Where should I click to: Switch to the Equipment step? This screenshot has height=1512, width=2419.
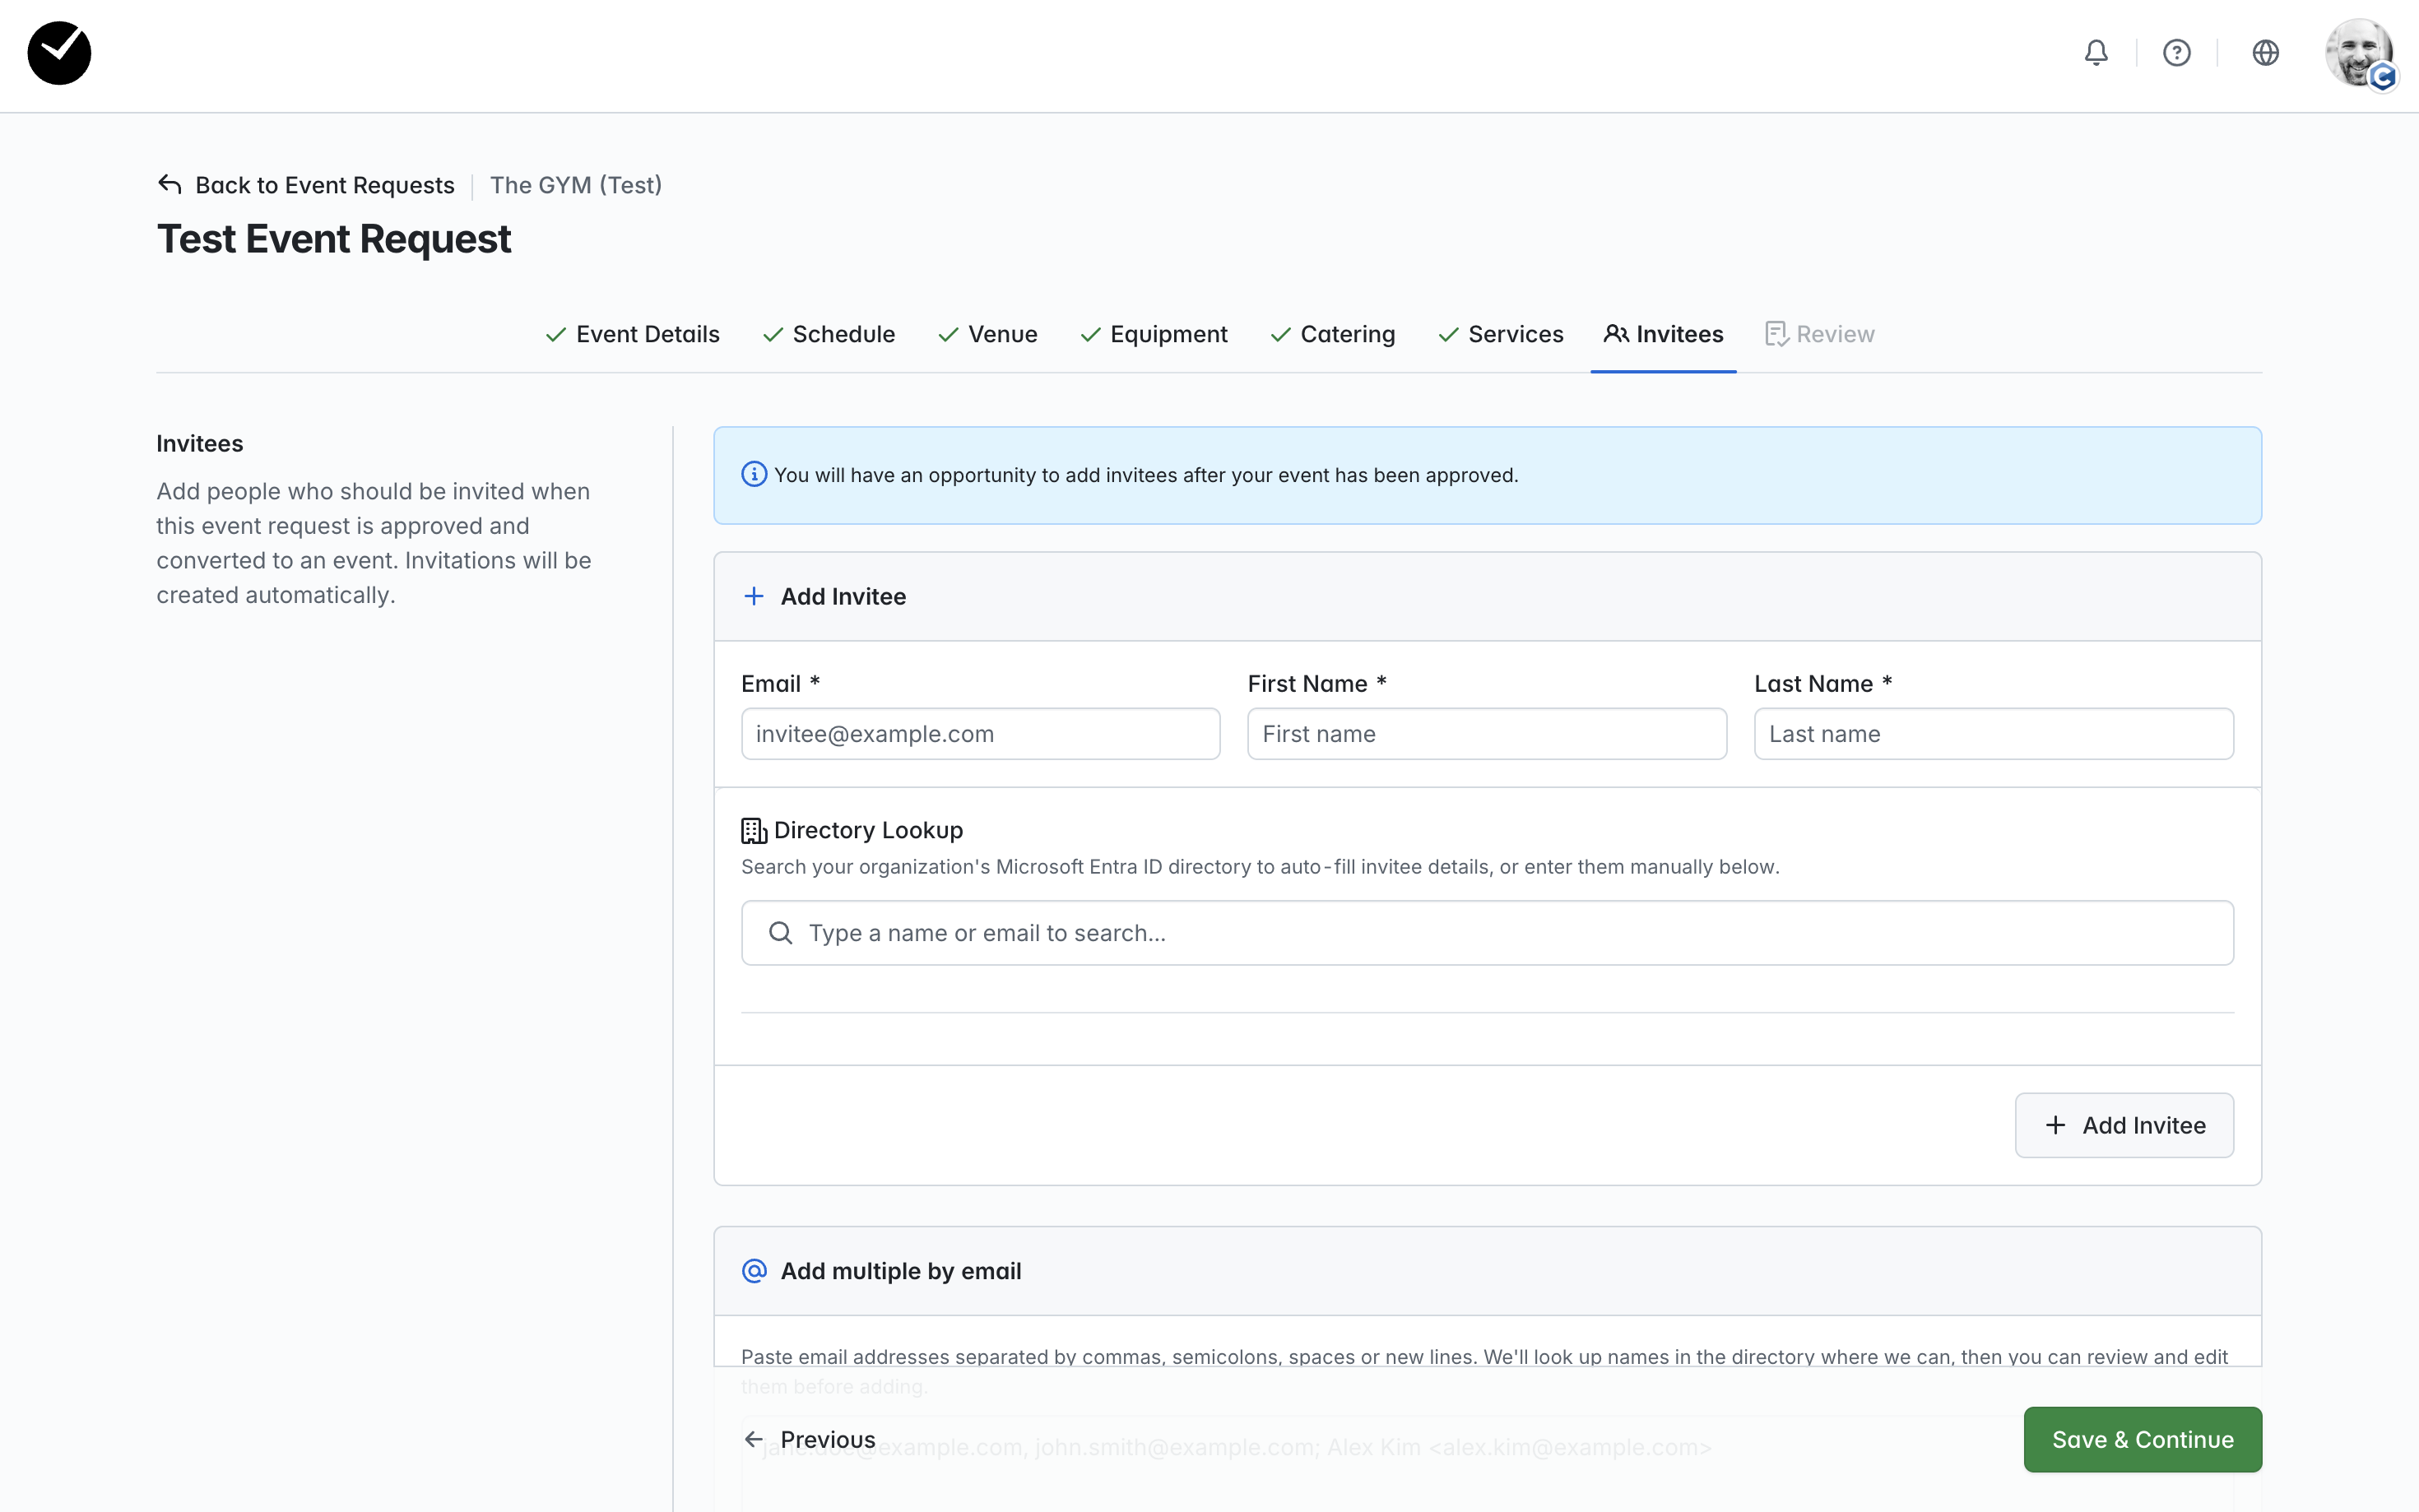(x=1154, y=334)
